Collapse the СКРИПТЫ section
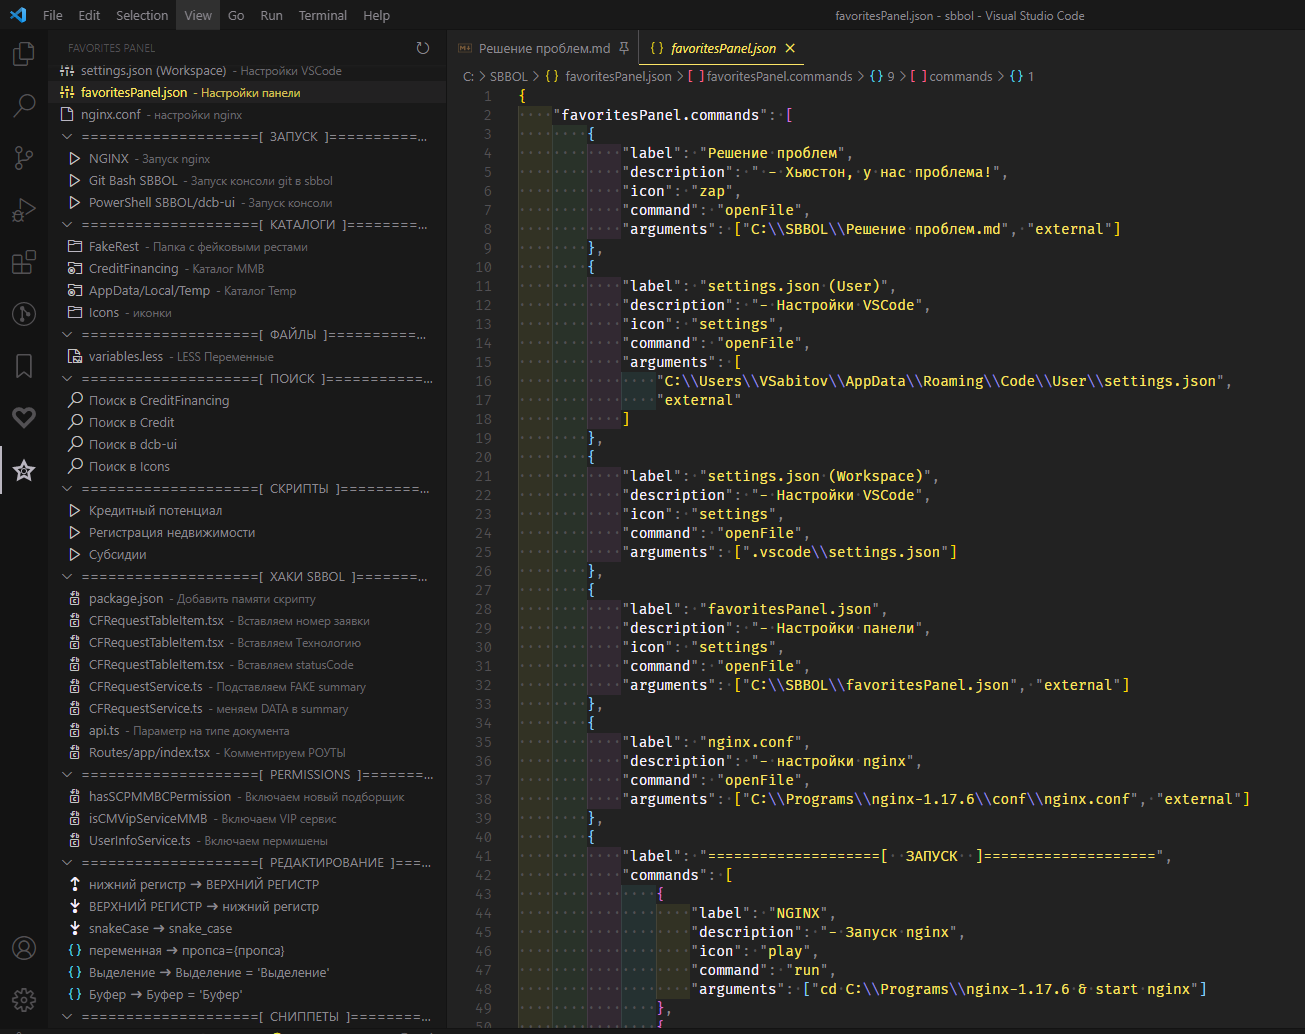1305x1034 pixels. (67, 488)
